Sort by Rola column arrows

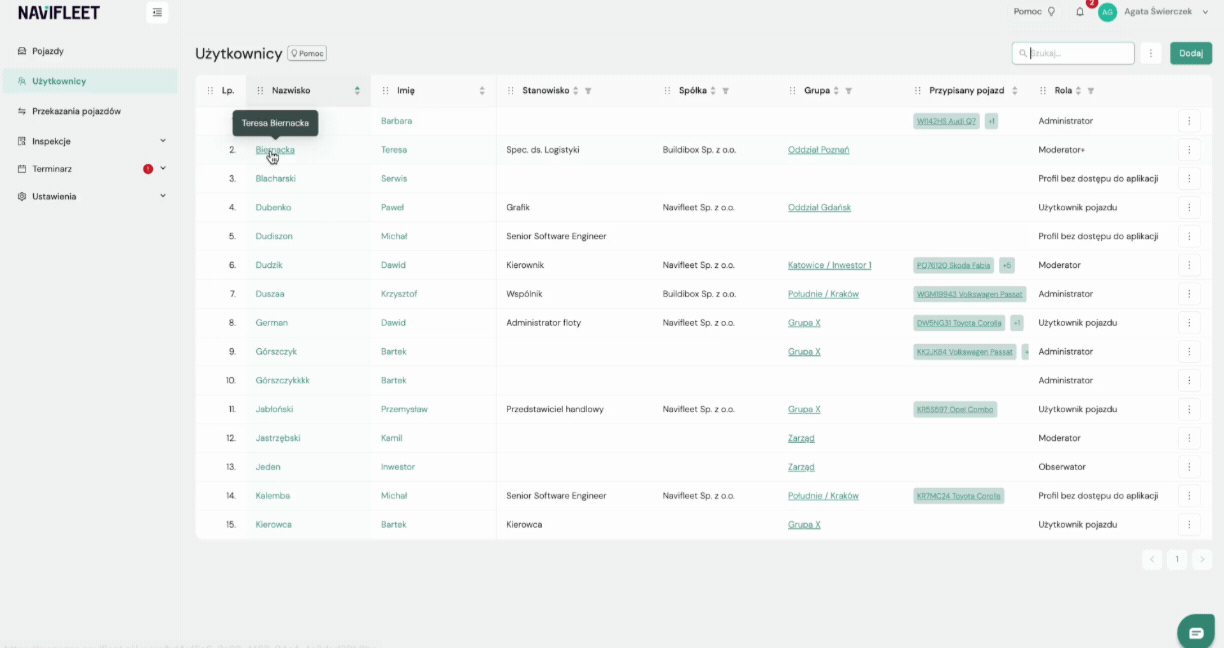point(1079,91)
